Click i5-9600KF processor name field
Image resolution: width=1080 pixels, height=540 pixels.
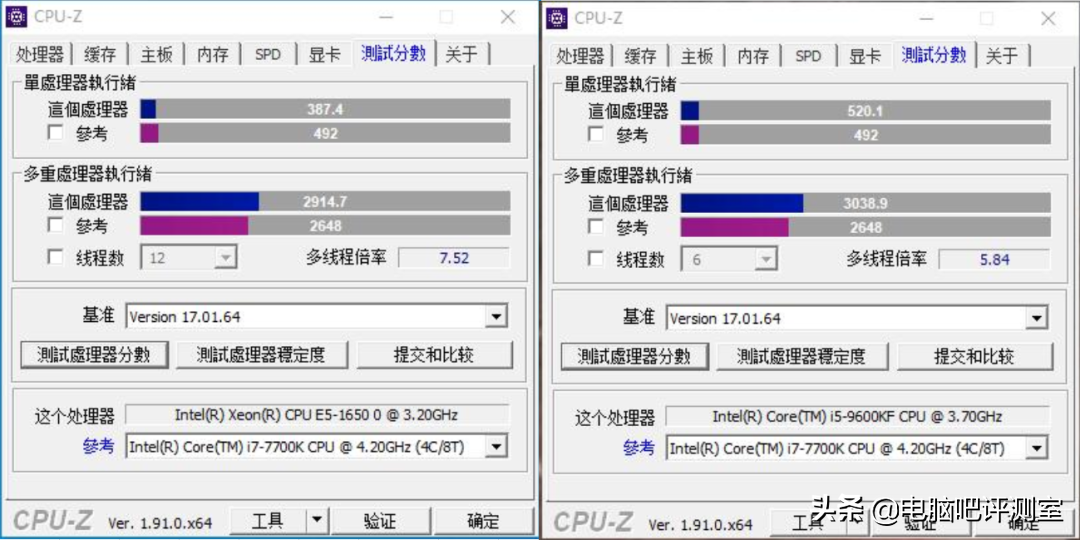858,417
